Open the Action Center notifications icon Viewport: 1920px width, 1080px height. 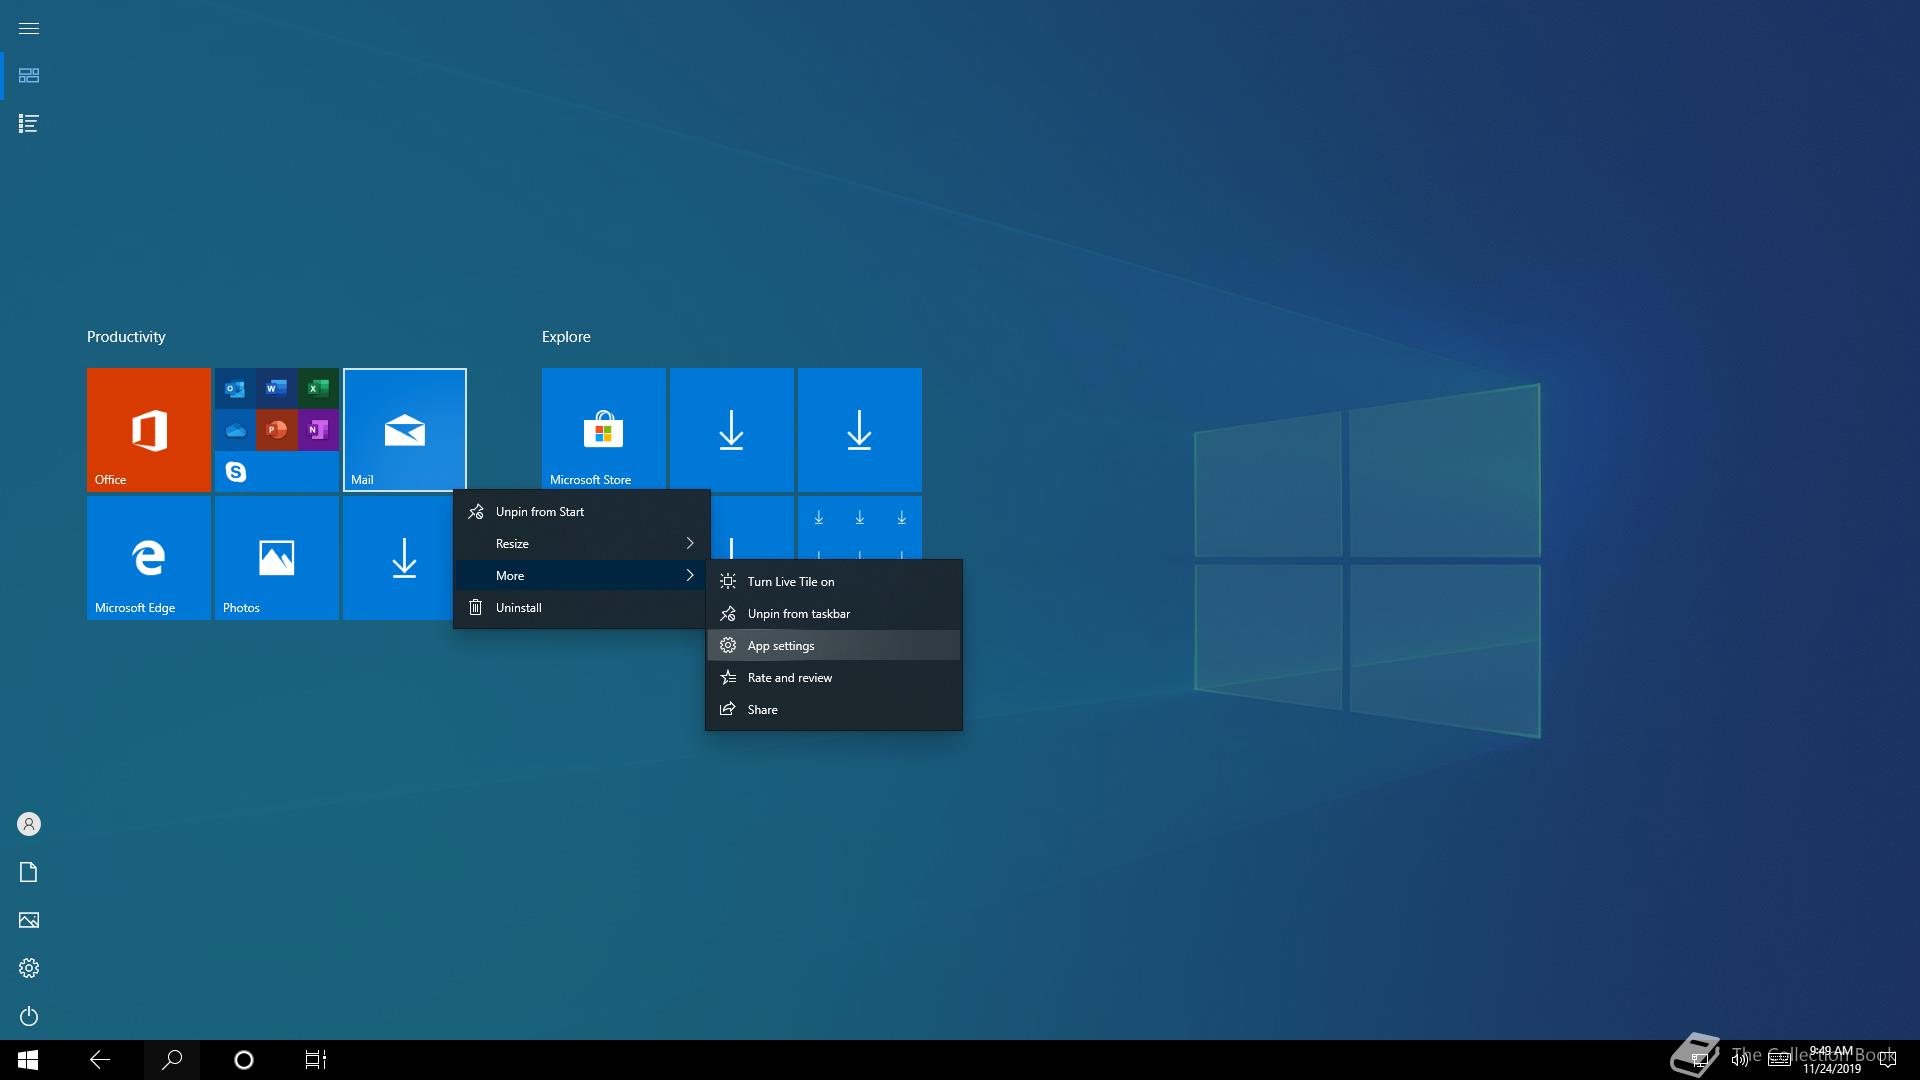click(1888, 1060)
